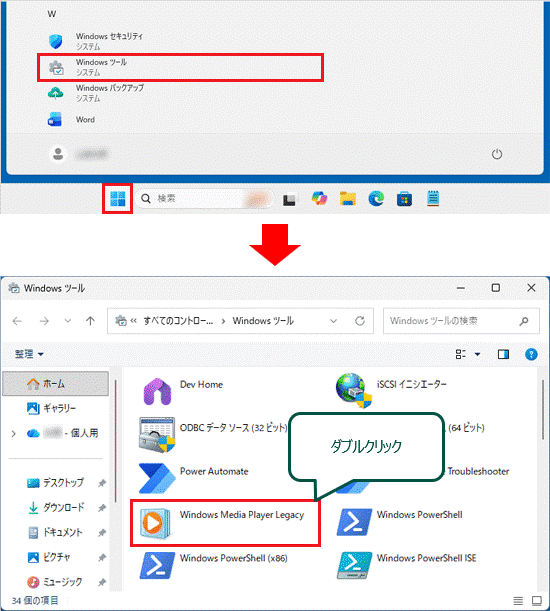Click the navigation pane scrollbar
This screenshot has height=611, width=550.
(x=116, y=441)
